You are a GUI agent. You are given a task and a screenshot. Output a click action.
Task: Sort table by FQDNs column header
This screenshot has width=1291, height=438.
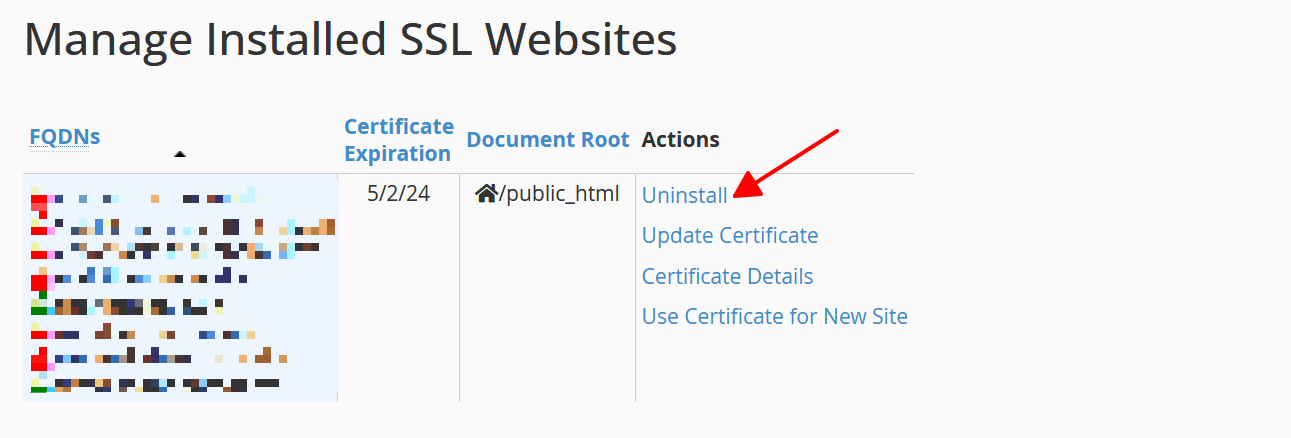(64, 137)
